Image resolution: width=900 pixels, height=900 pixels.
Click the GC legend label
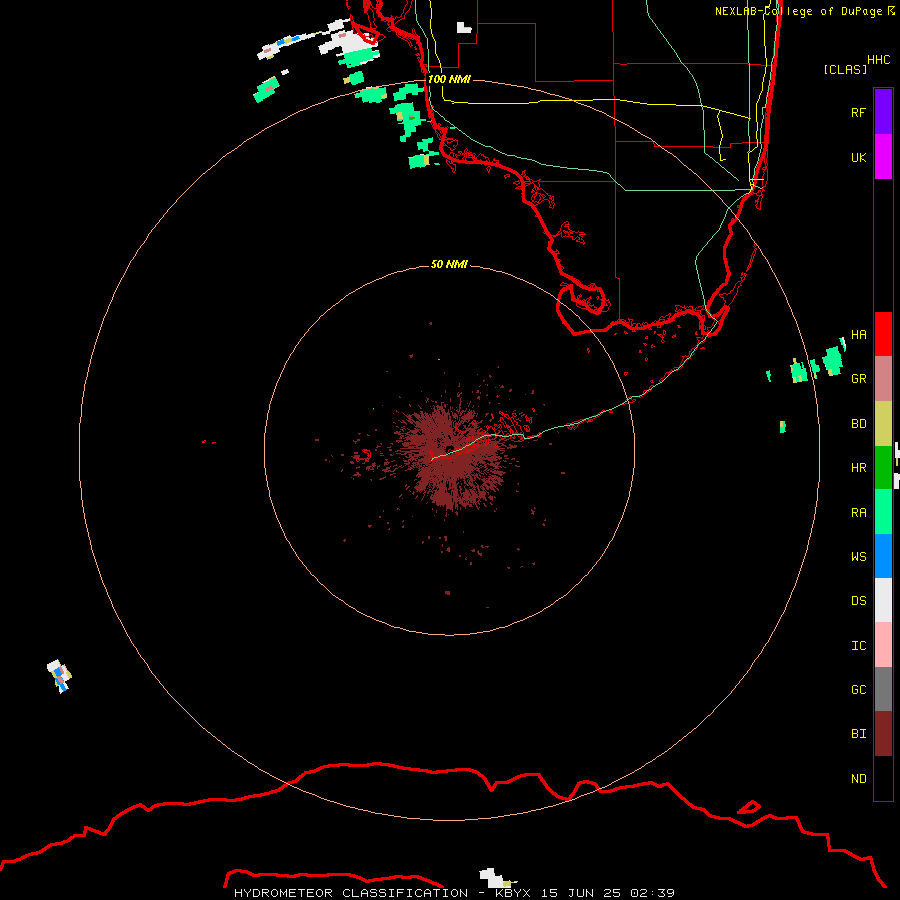coord(858,690)
